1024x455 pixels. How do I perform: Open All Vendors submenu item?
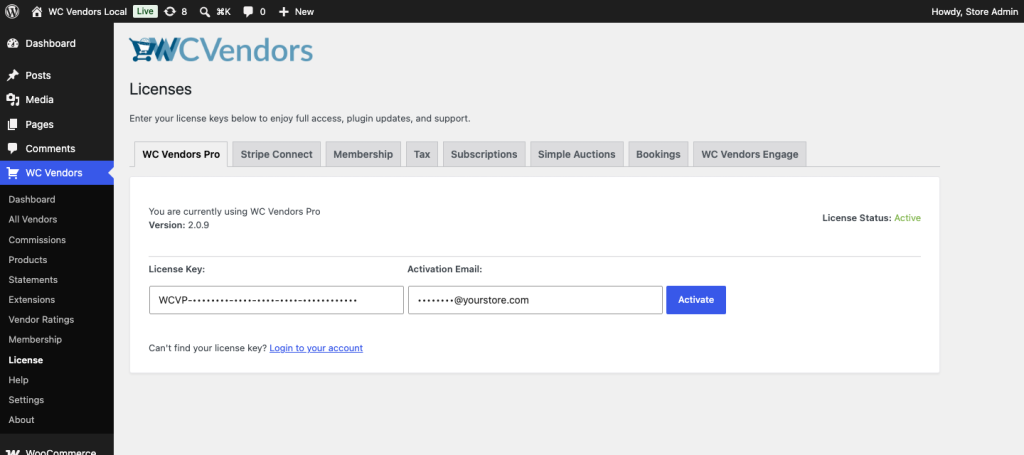pos(33,219)
